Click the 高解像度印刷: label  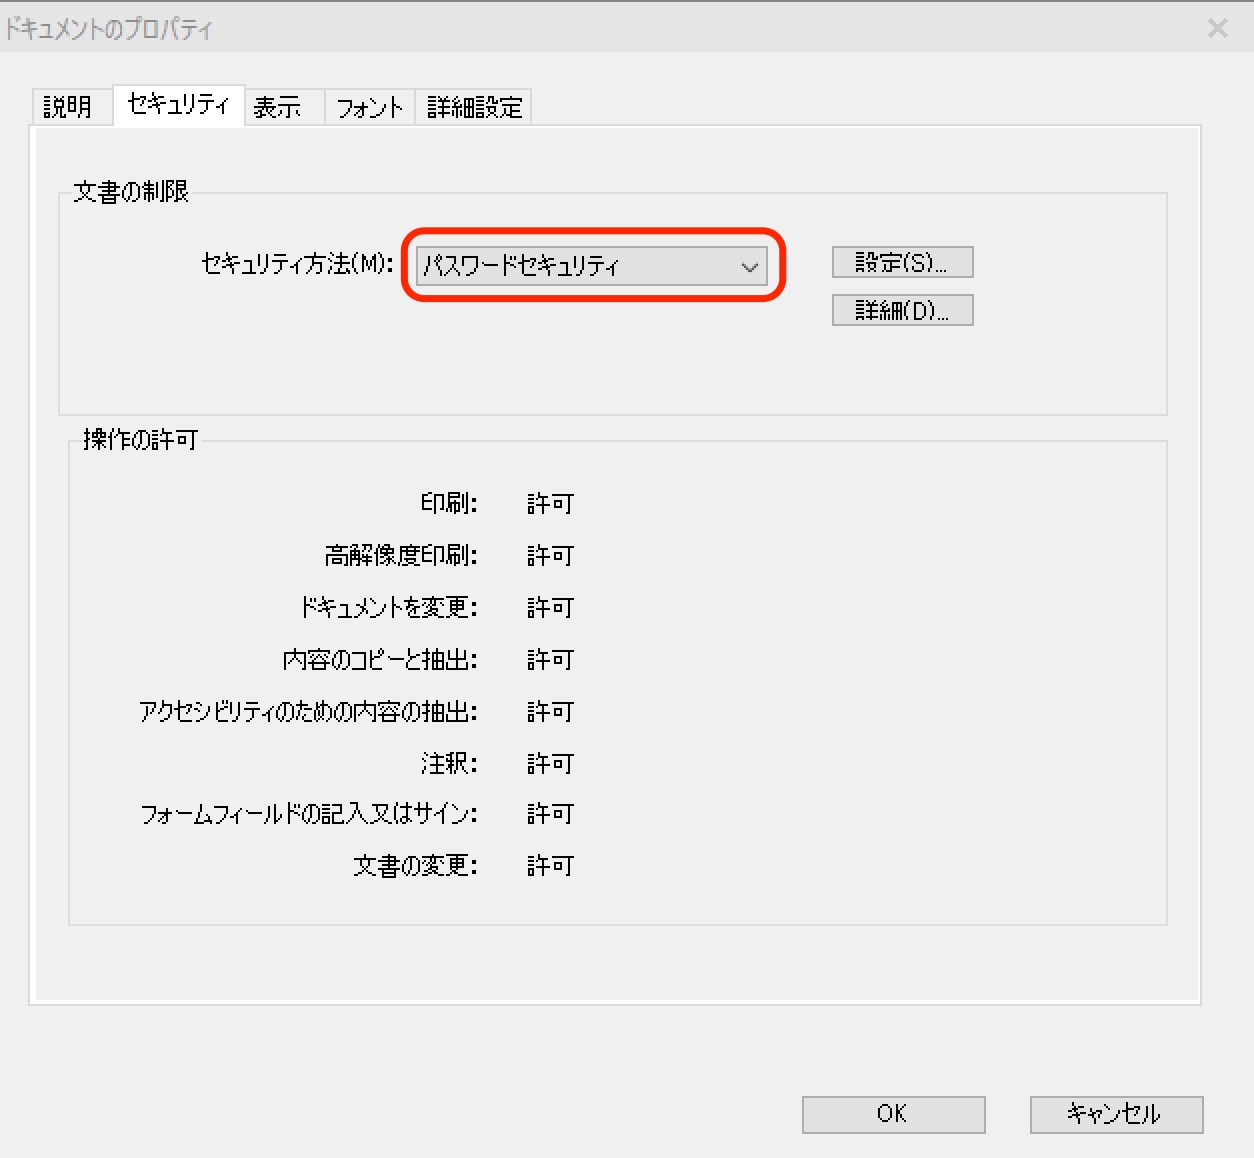401,555
